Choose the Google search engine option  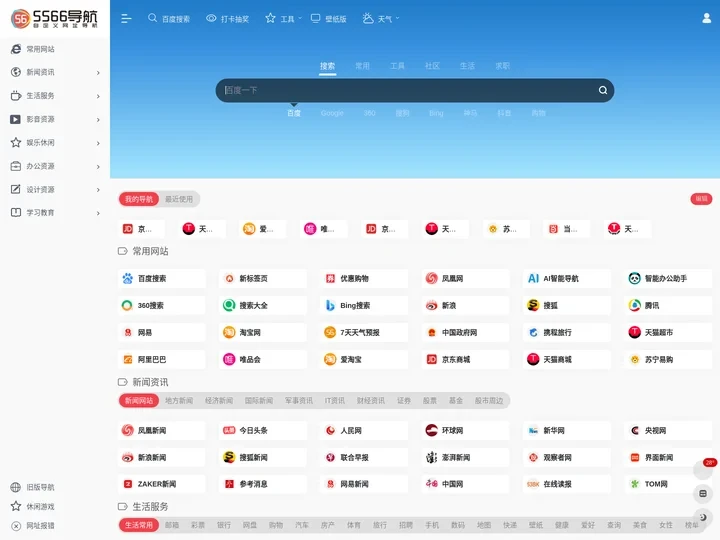[332, 113]
